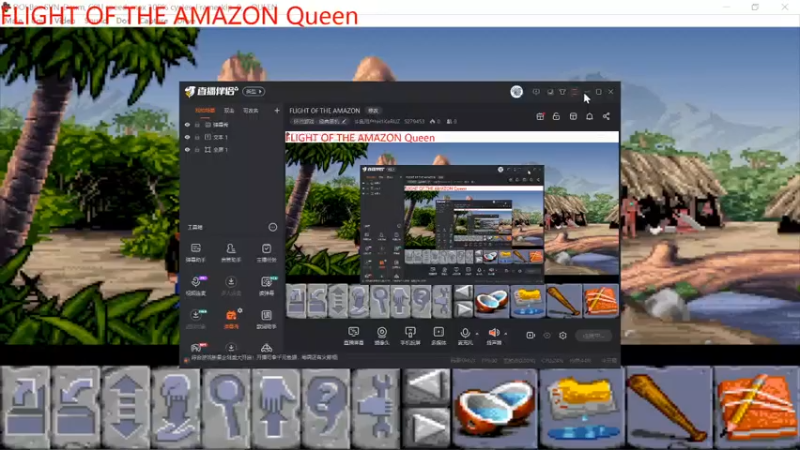Click the start-live pill button
This screenshot has height=450, width=800.
pos(593,335)
